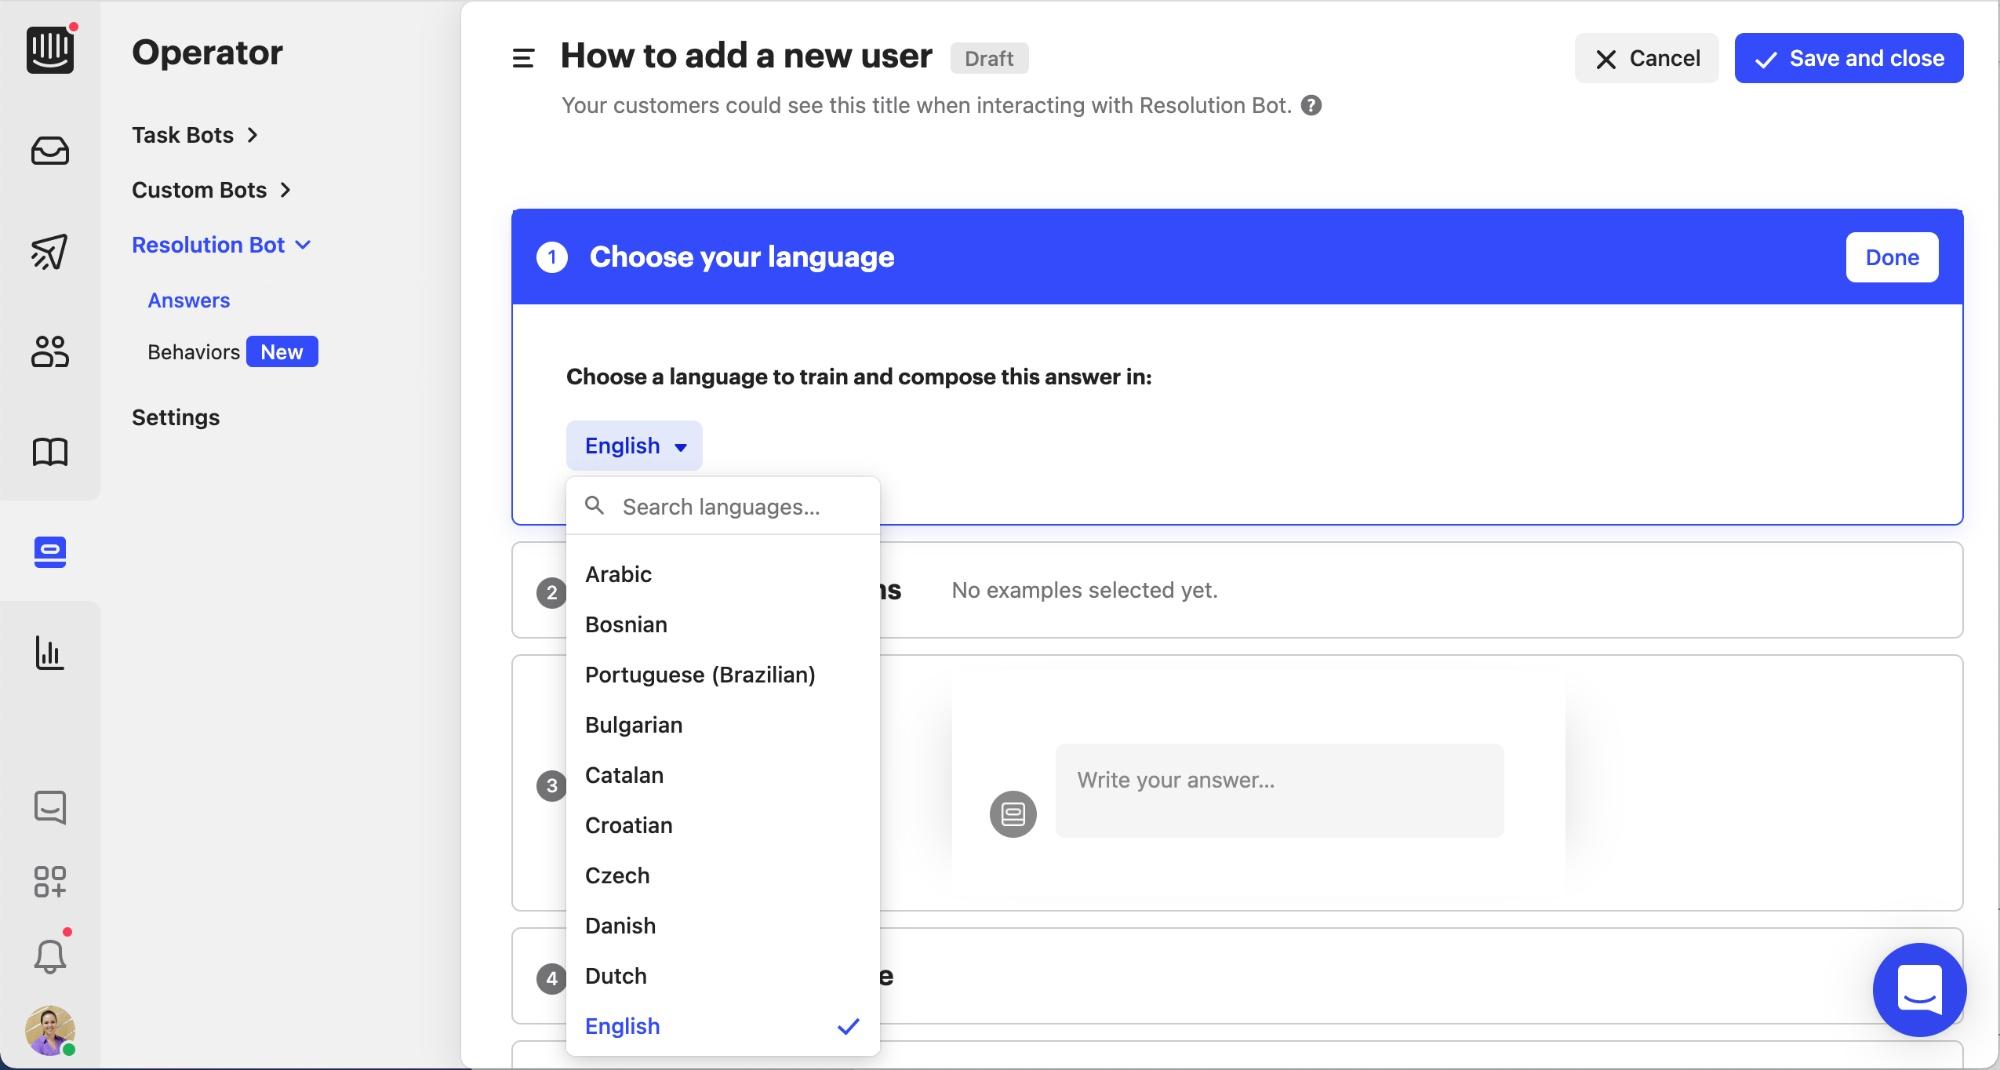
Task: Select the Outbound paper plane icon
Action: click(x=50, y=252)
